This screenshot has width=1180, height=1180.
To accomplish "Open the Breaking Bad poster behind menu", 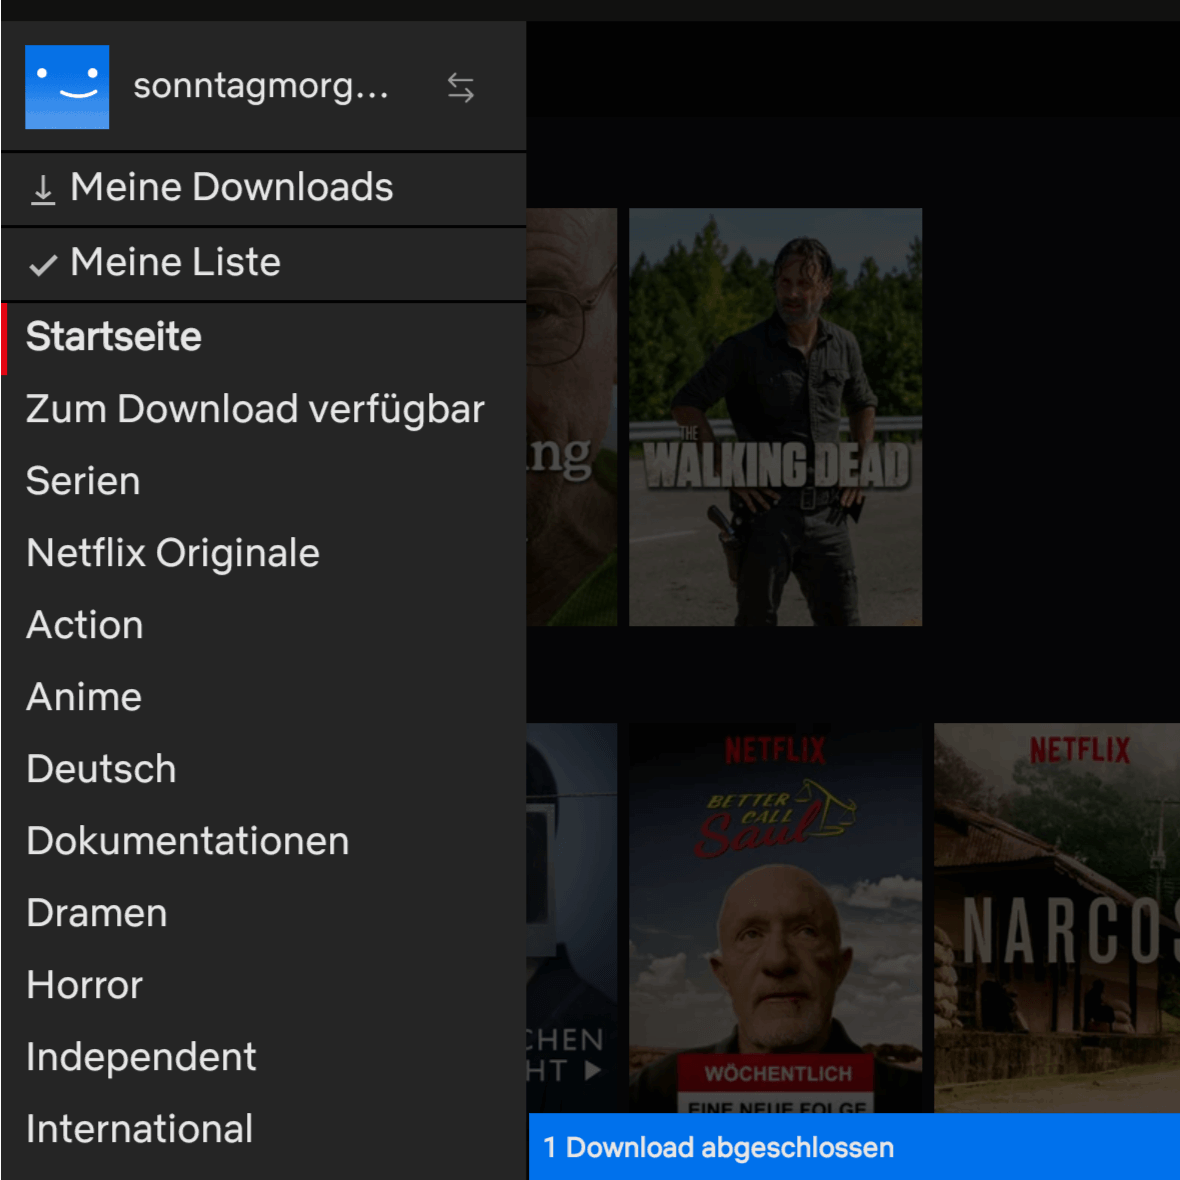I will tap(572, 417).
